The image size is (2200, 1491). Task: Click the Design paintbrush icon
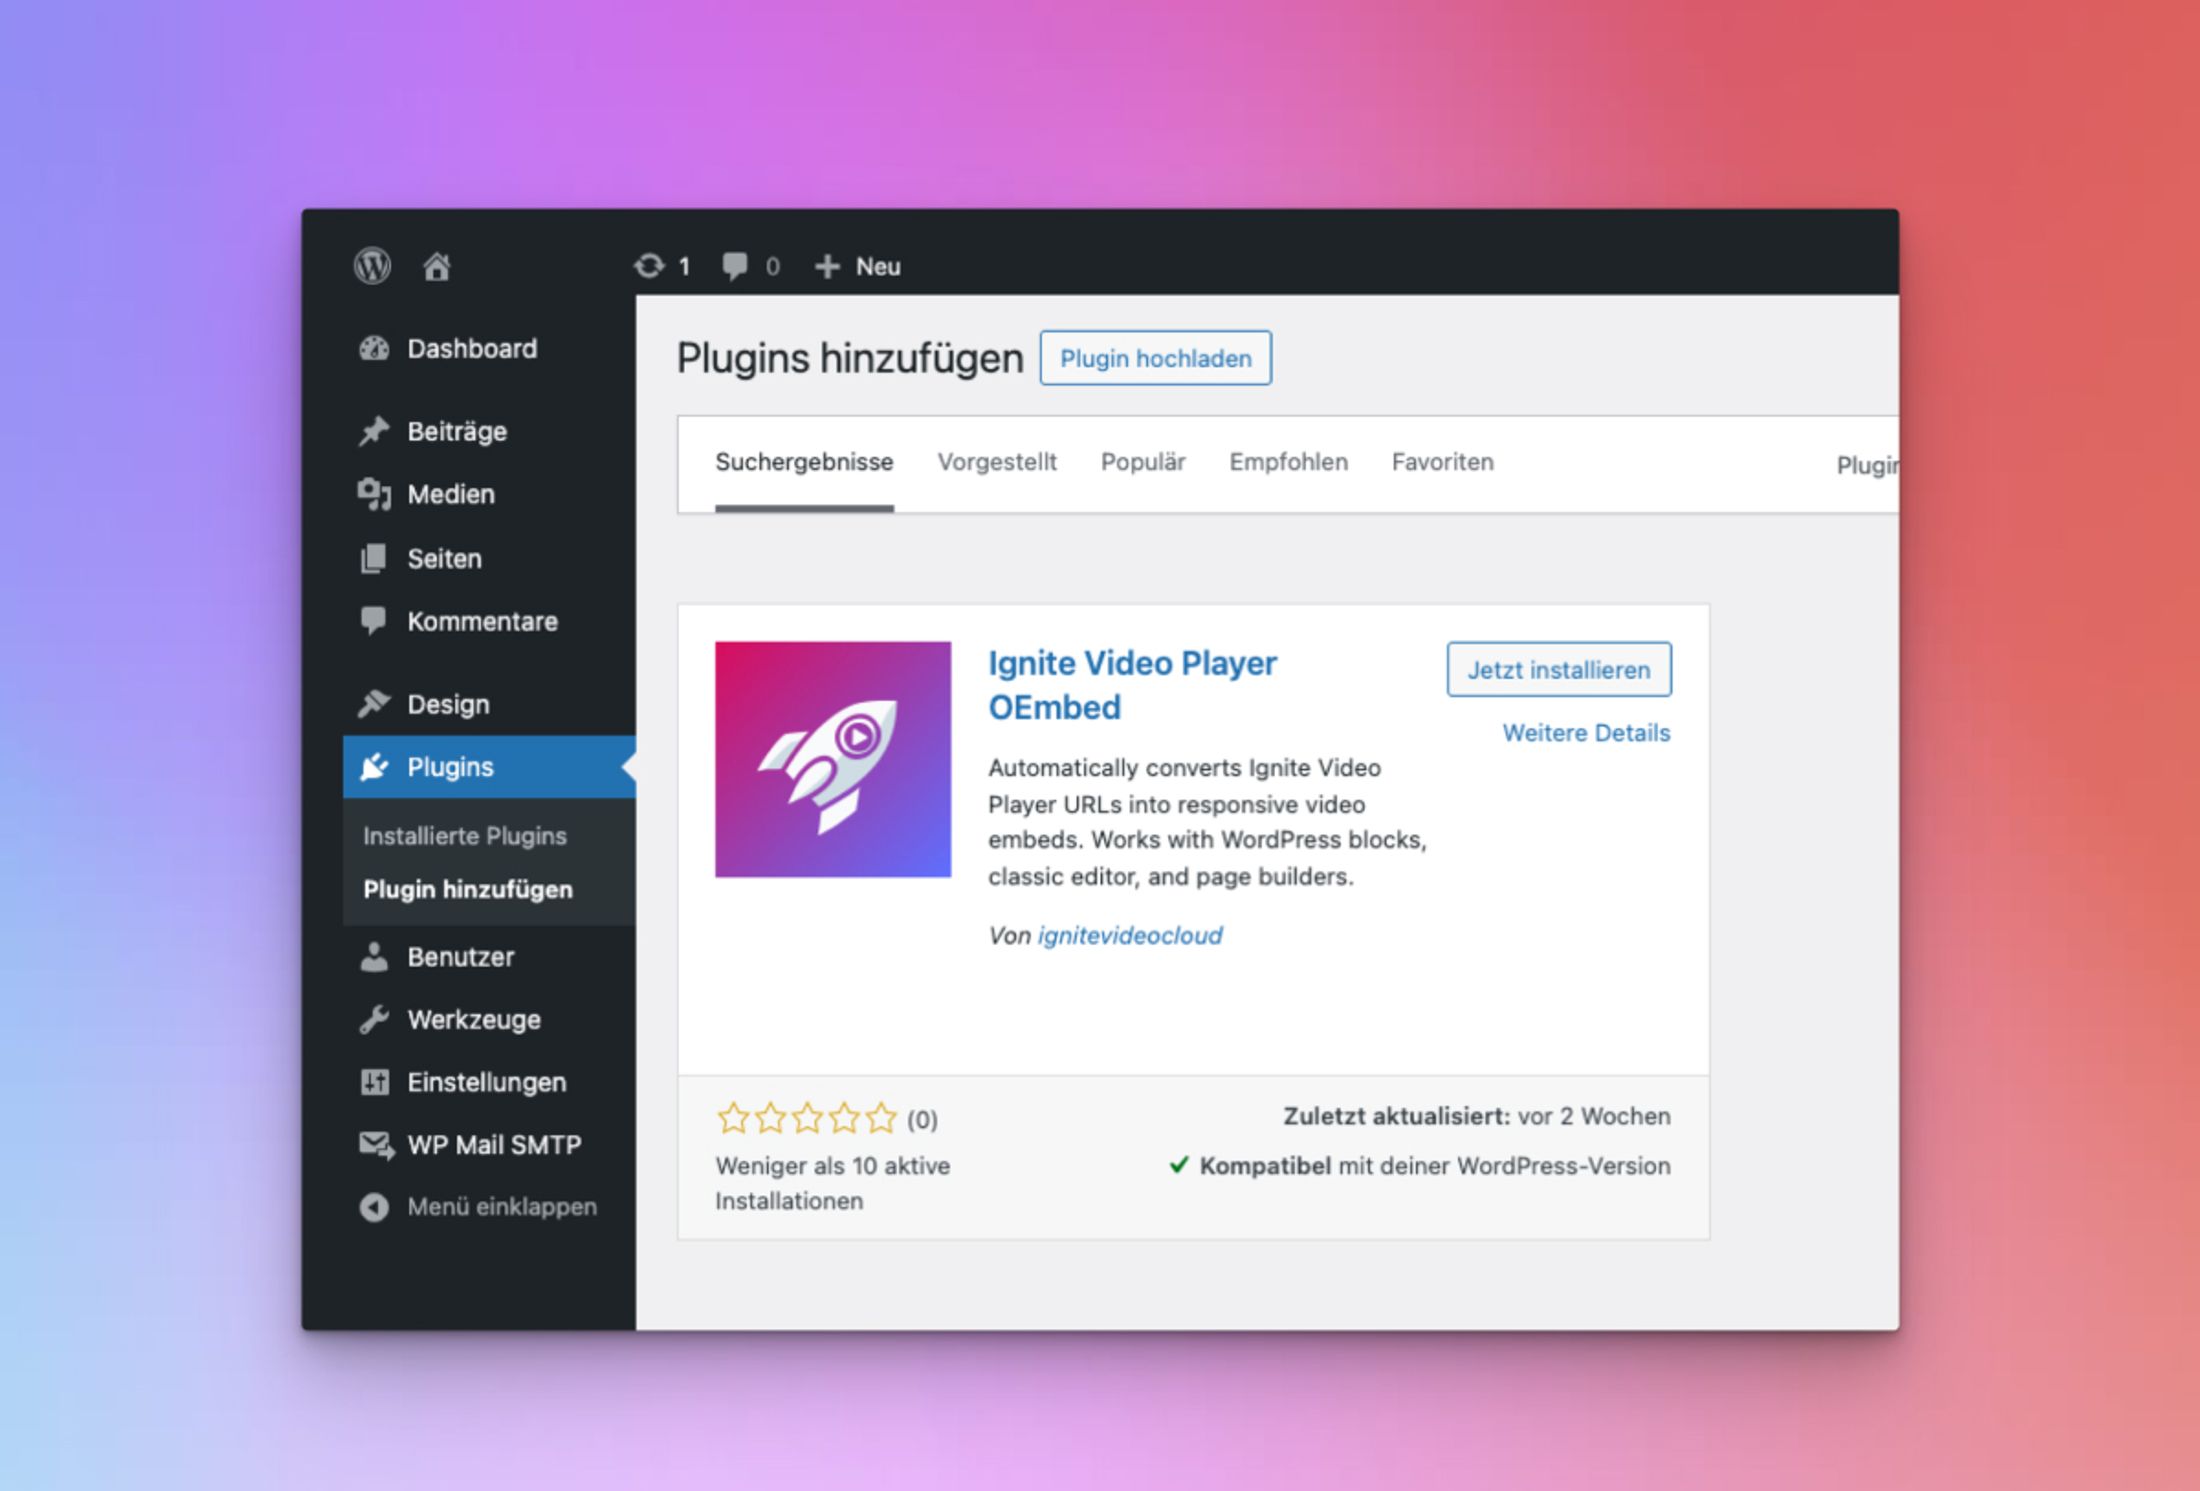pyautogui.click(x=374, y=702)
